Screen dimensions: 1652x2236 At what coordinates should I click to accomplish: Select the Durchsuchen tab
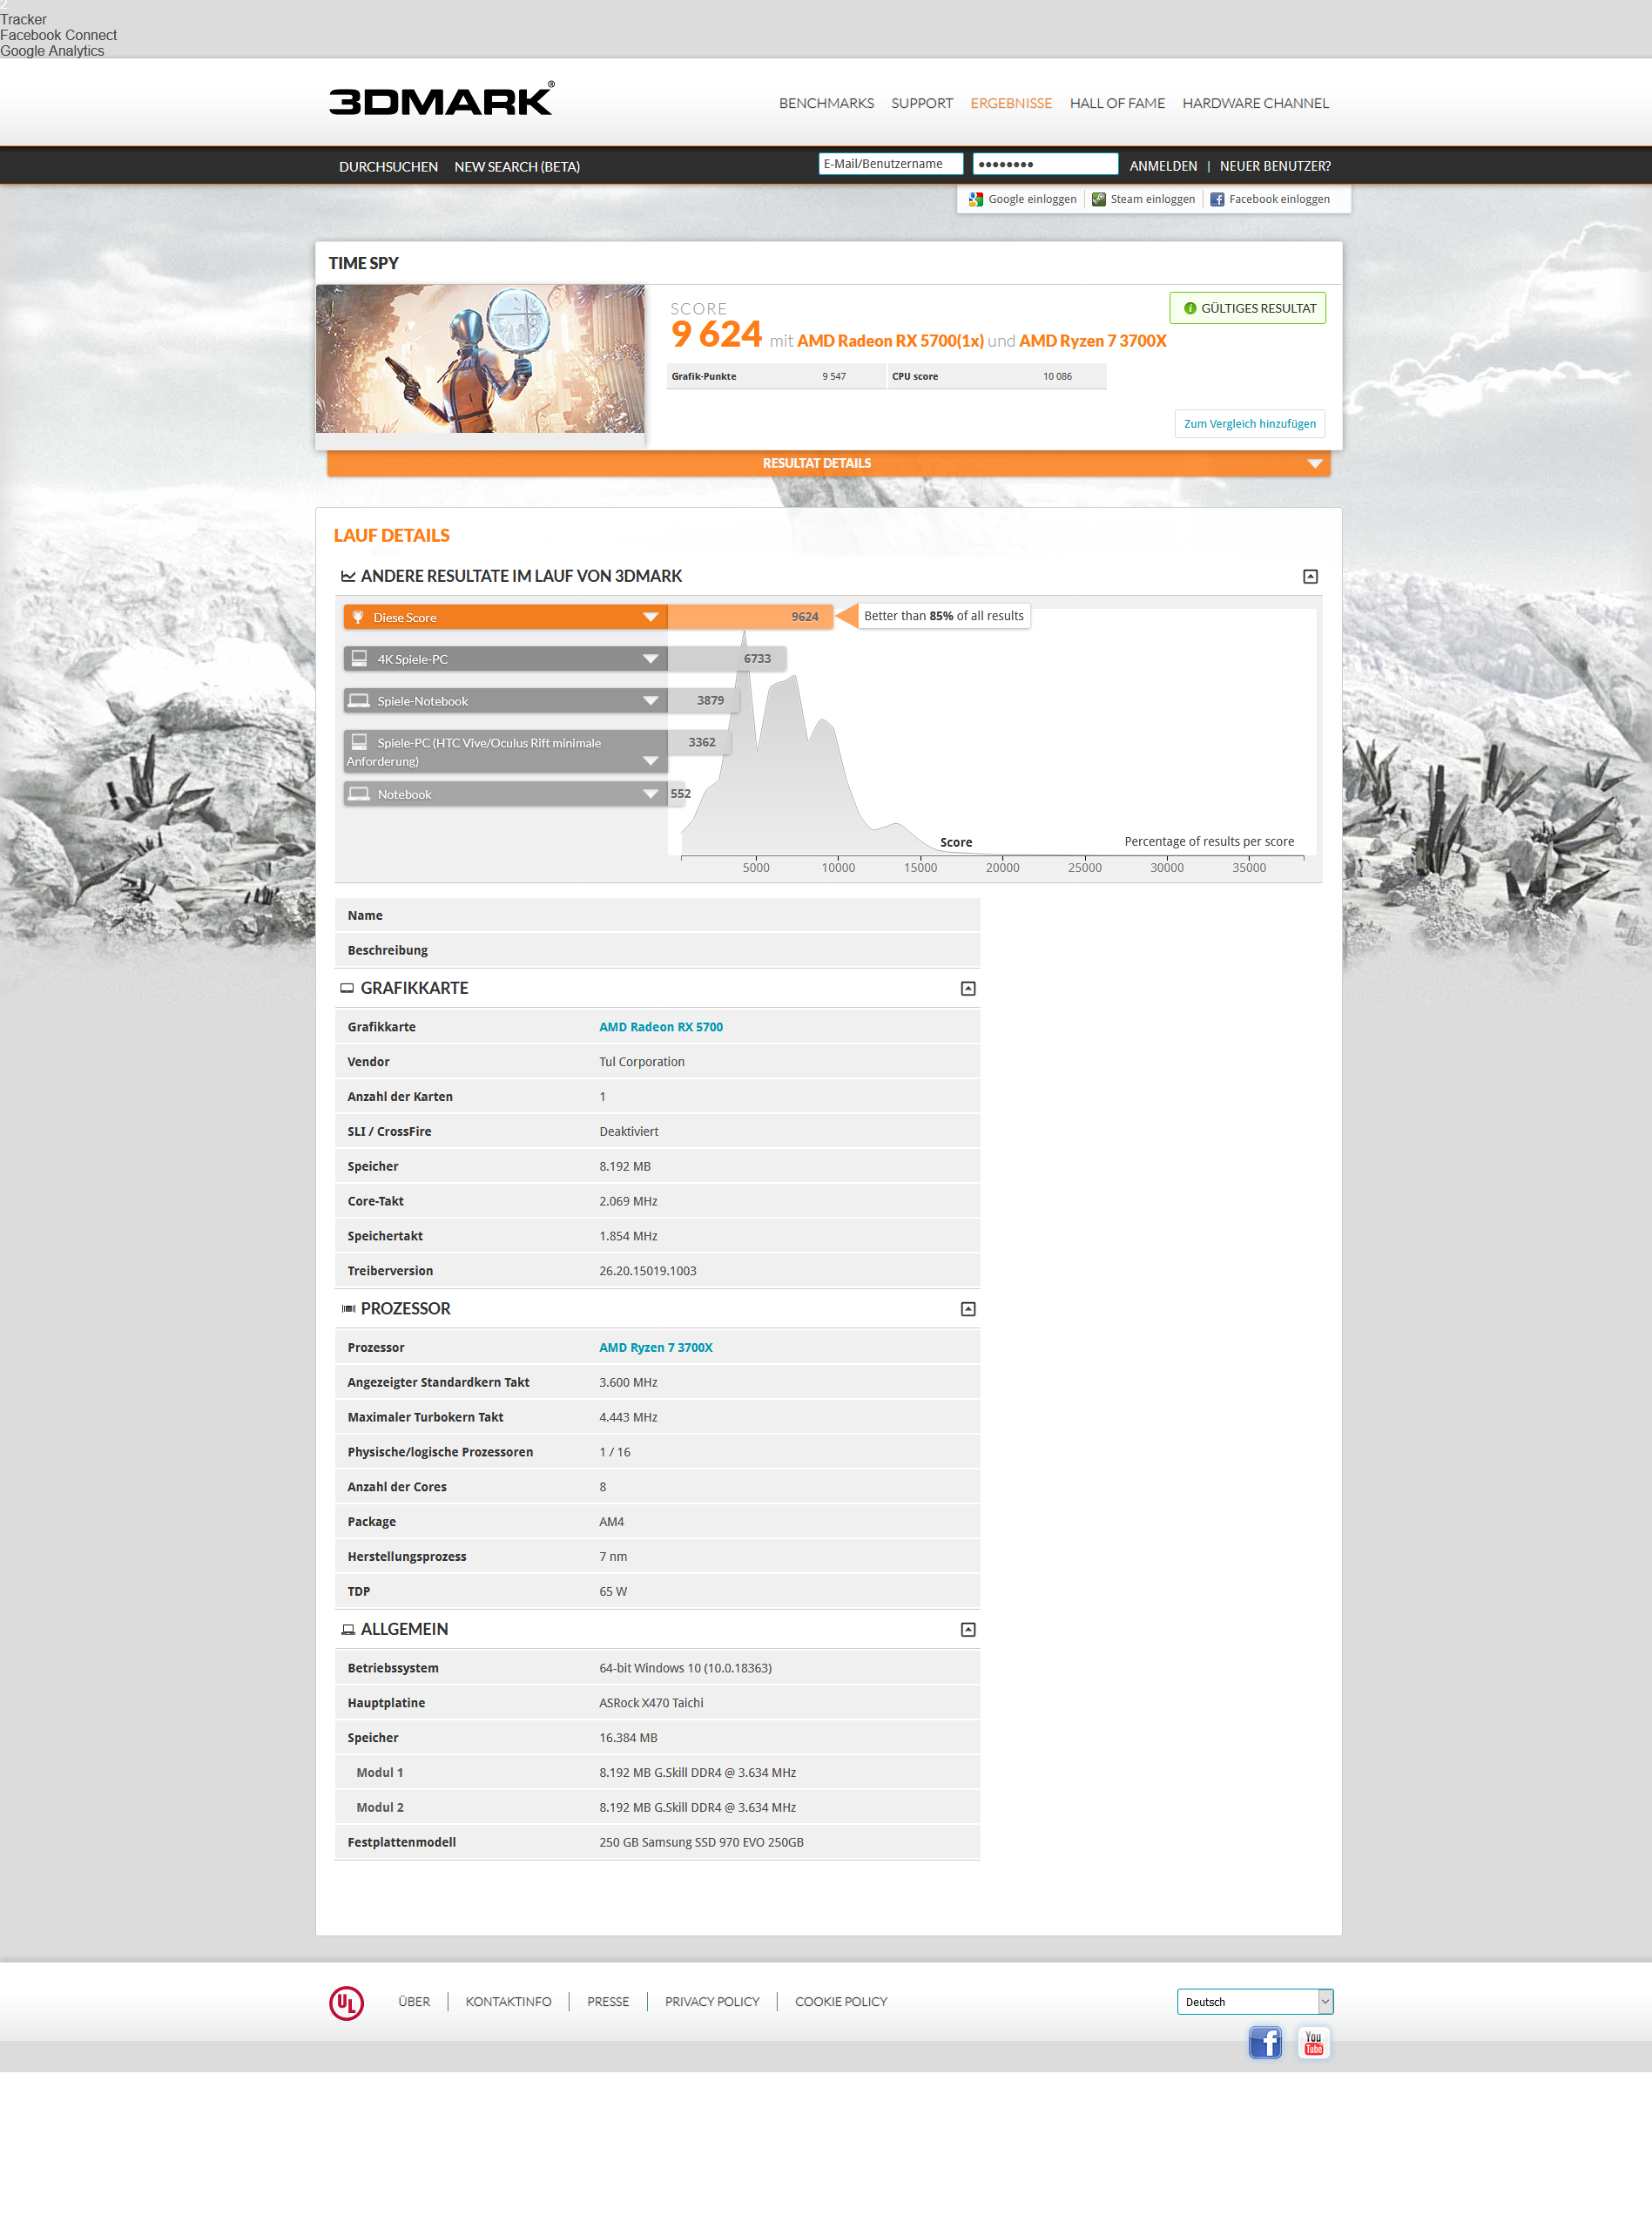[388, 166]
